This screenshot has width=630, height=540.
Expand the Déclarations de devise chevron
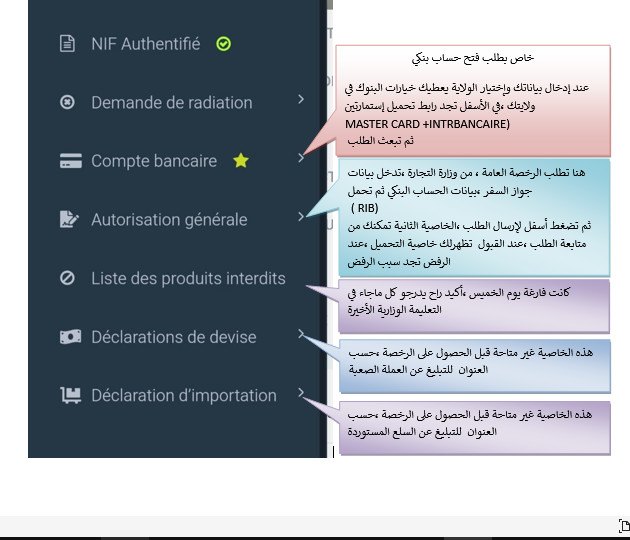(x=301, y=333)
